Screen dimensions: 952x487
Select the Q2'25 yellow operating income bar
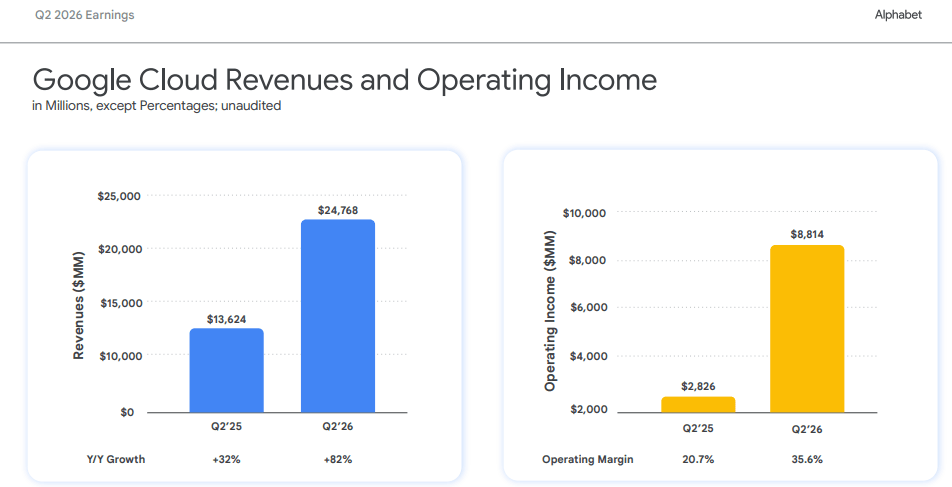(x=698, y=404)
